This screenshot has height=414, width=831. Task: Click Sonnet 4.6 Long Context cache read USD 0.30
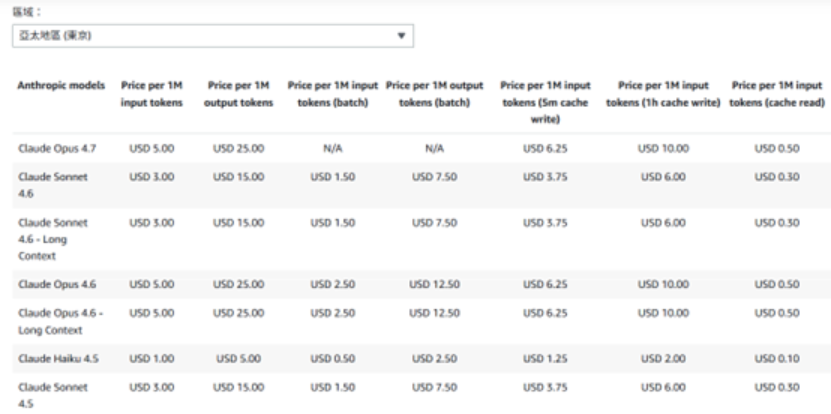[777, 223]
